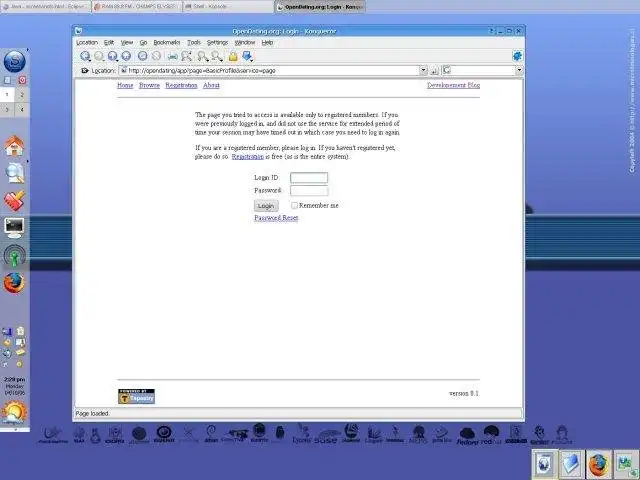Viewport: 640px width, 480px height.
Task: Clear the location bar with the clear icon
Action: pyautogui.click(x=85, y=71)
